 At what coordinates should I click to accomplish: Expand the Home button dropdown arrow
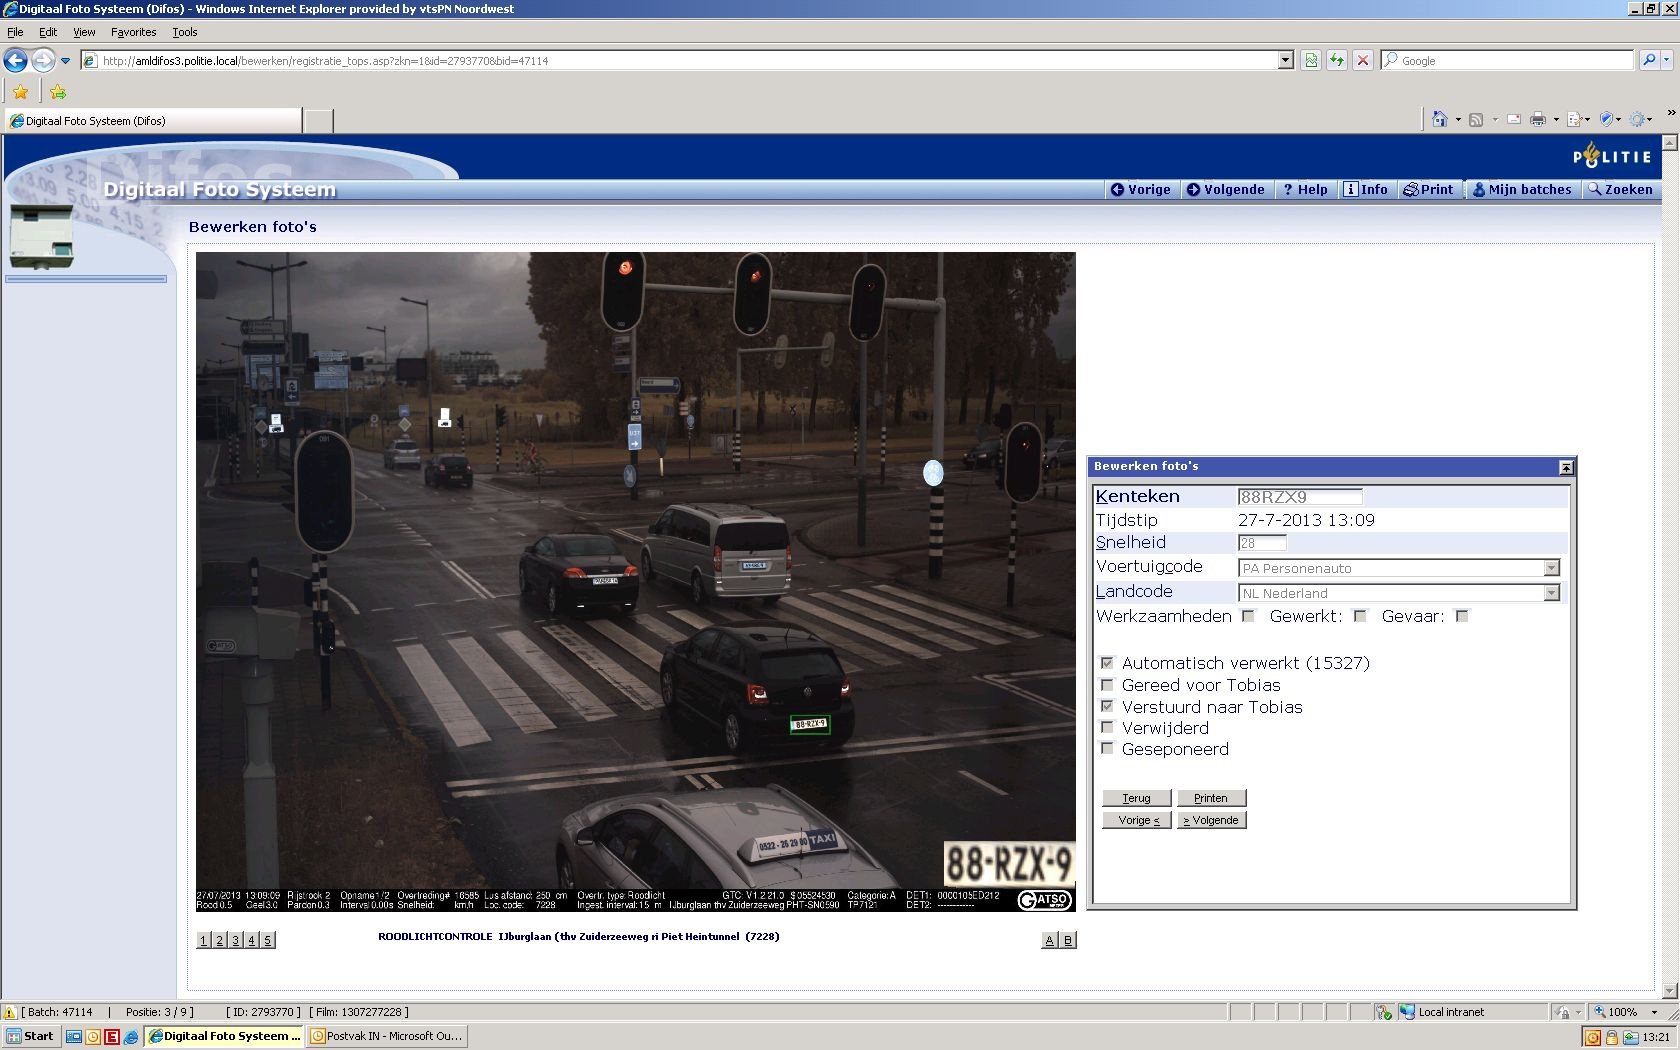pyautogui.click(x=1458, y=120)
